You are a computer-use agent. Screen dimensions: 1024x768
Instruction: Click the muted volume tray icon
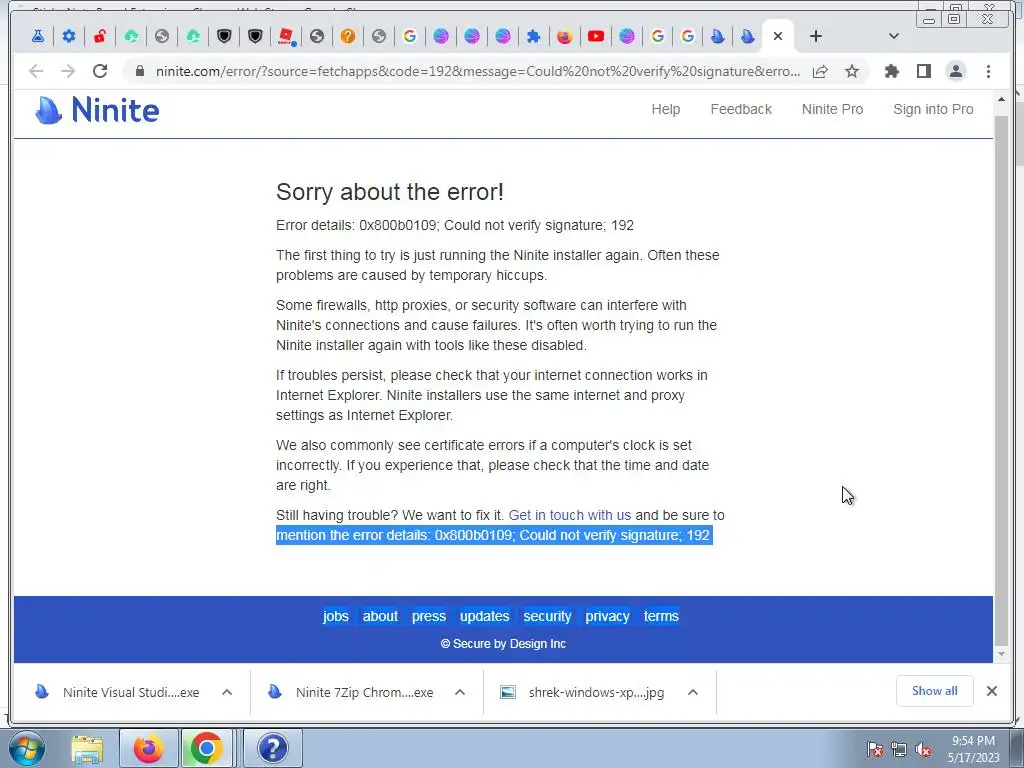click(x=923, y=750)
